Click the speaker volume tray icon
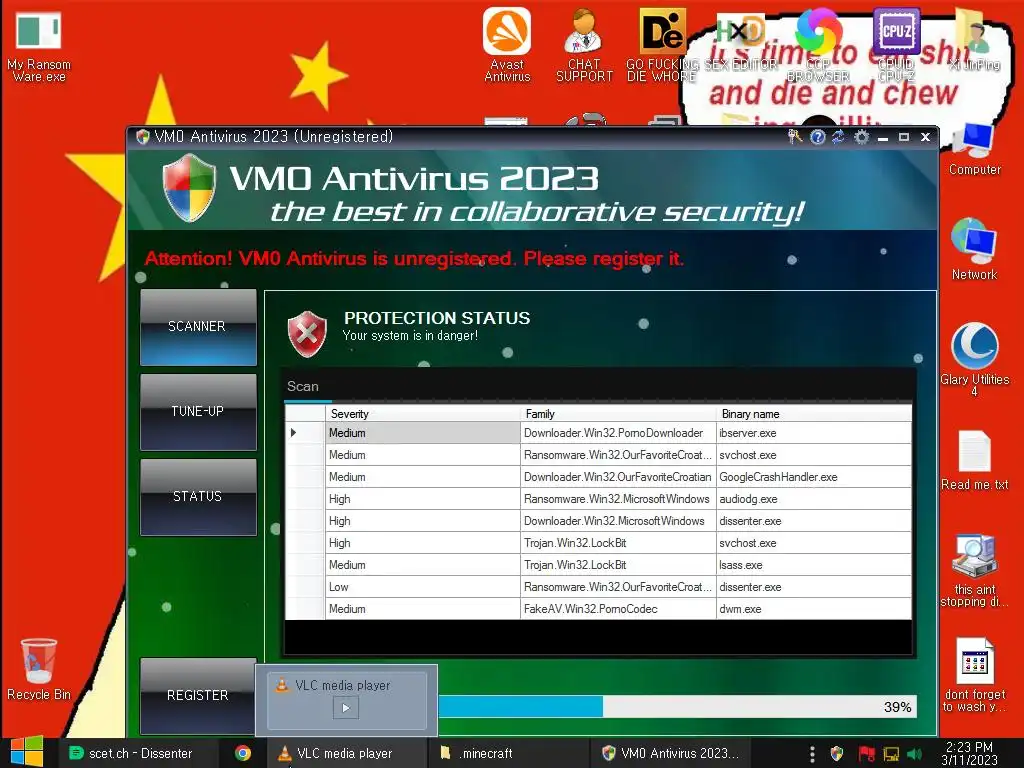 (x=915, y=754)
